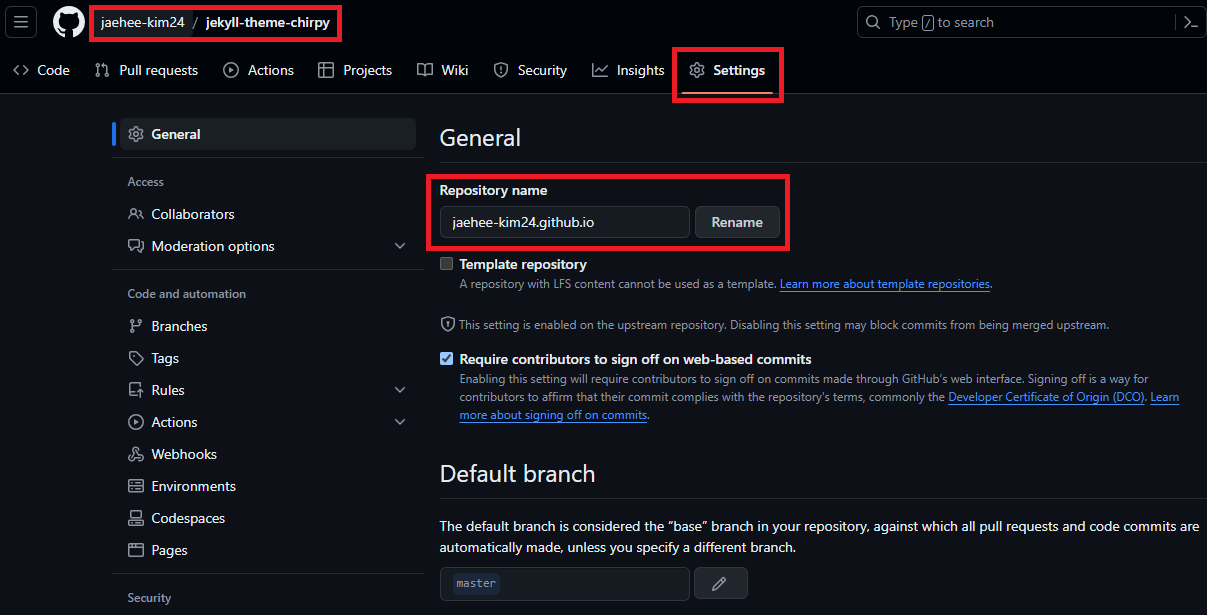Open the Projects tab

tap(355, 70)
